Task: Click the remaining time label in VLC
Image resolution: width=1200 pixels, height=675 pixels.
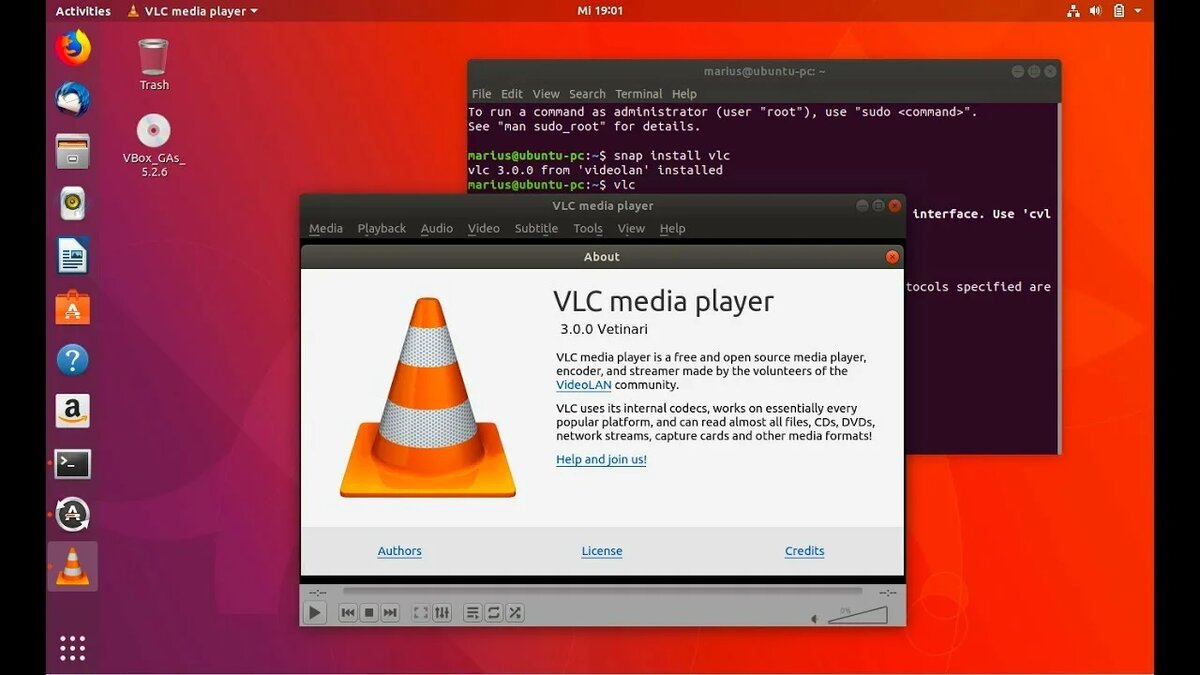Action: 887,592
